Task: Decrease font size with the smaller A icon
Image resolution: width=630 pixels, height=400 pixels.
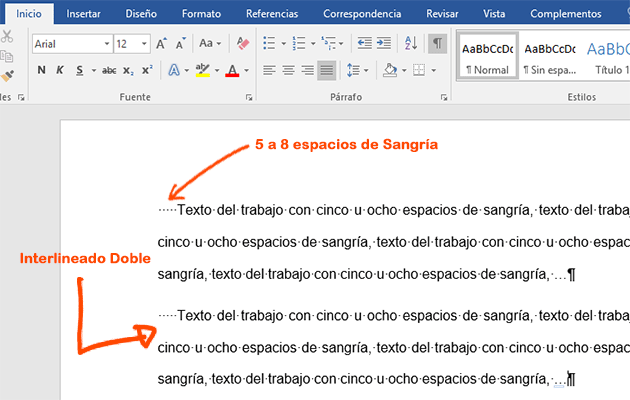Action: [181, 43]
